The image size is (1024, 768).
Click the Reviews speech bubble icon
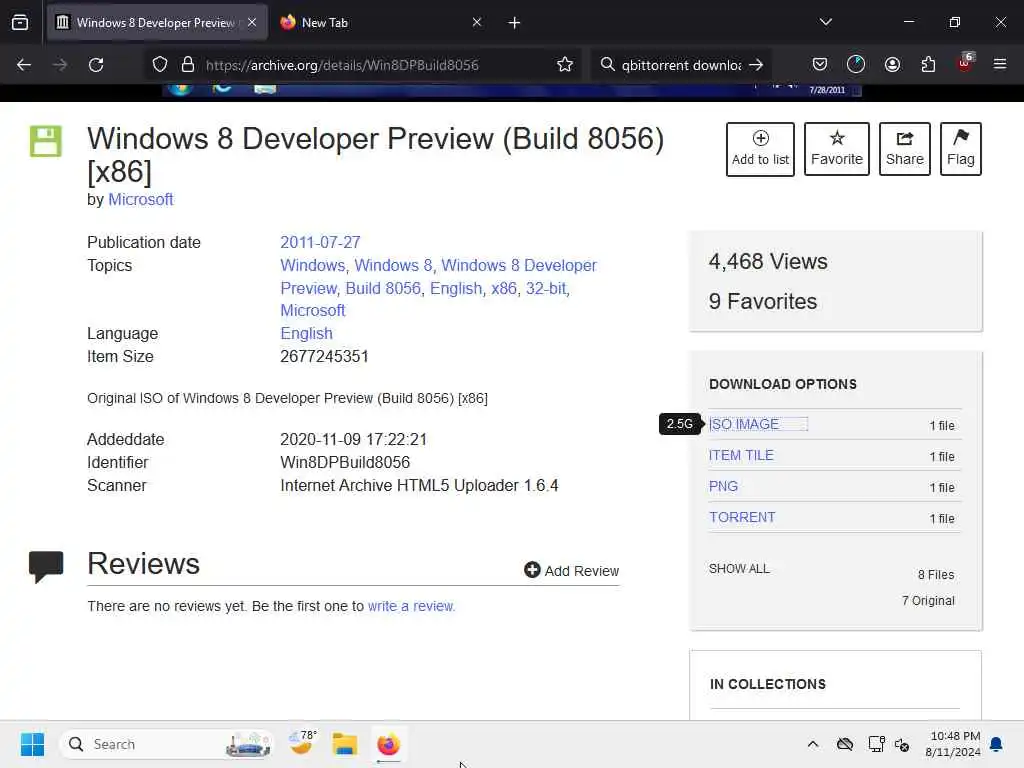click(46, 566)
